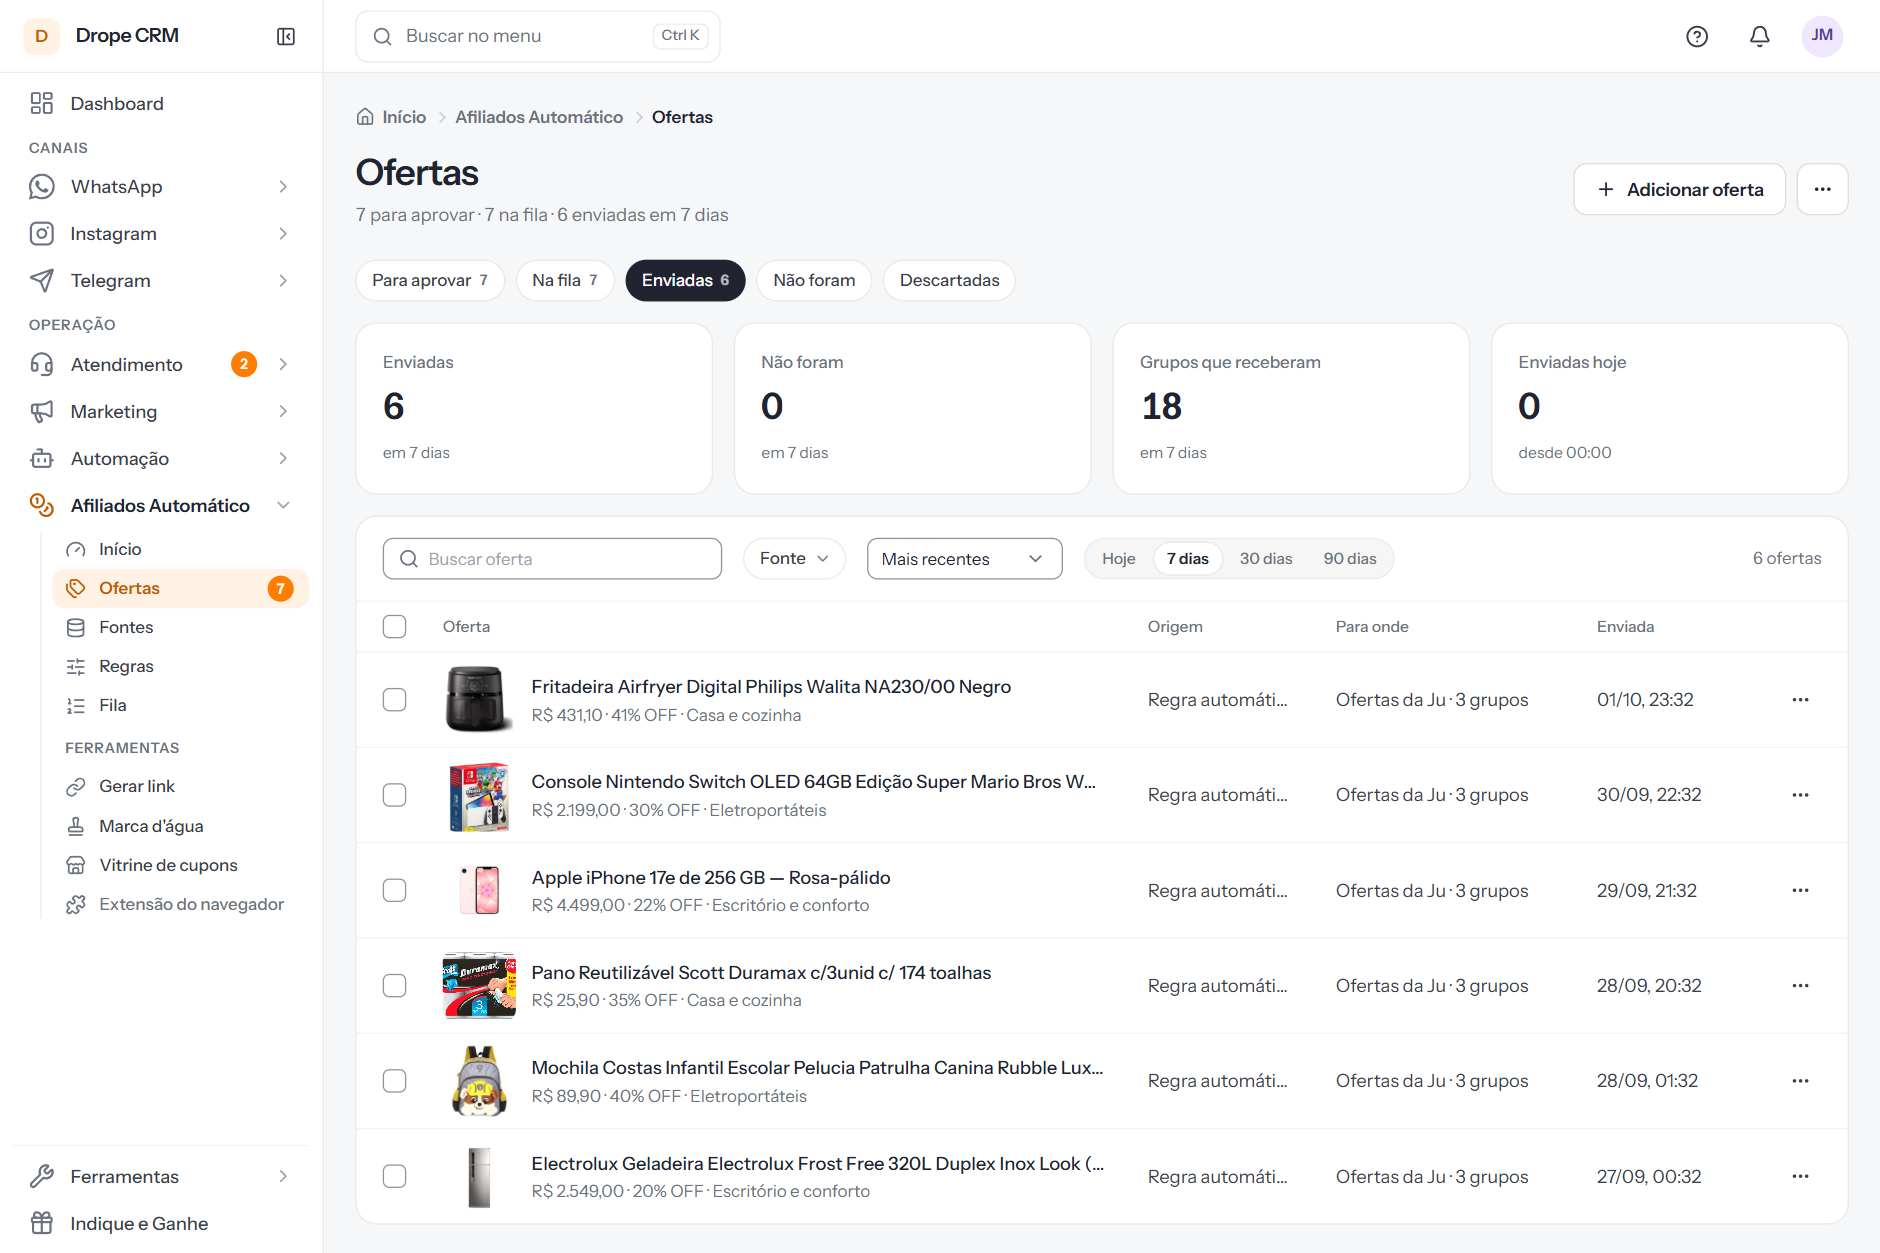The height and width of the screenshot is (1253, 1880).
Task: Select the Electrolux Geladeira offer checkbox
Action: [x=395, y=1176]
